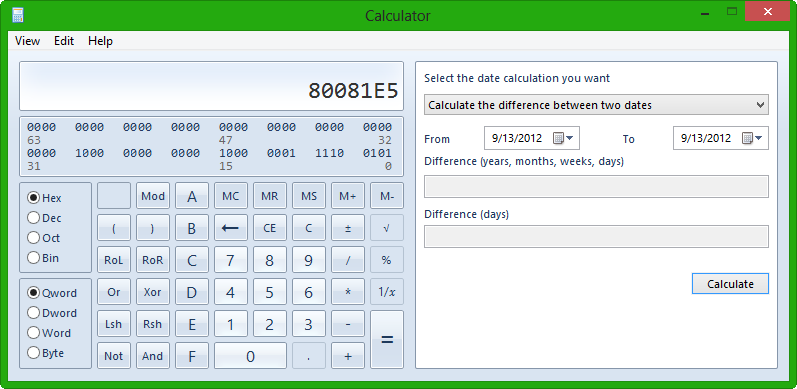Click the 80081E5 calculator display
This screenshot has height=389, width=797.
[x=211, y=86]
